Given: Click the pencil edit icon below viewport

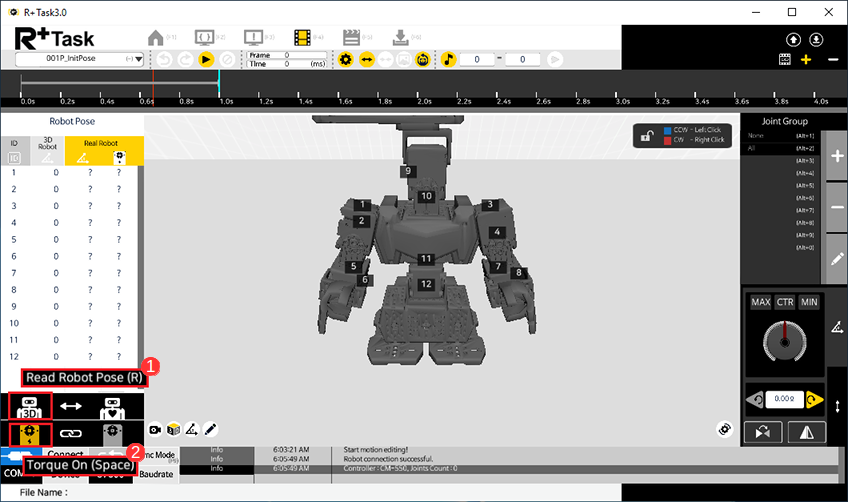Looking at the screenshot, I should pos(211,429).
